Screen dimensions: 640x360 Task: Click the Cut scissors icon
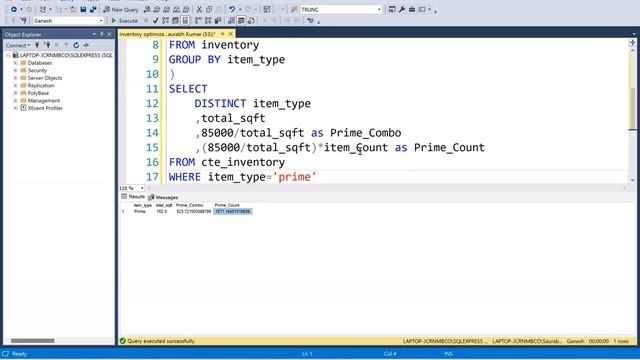click(x=199, y=9)
